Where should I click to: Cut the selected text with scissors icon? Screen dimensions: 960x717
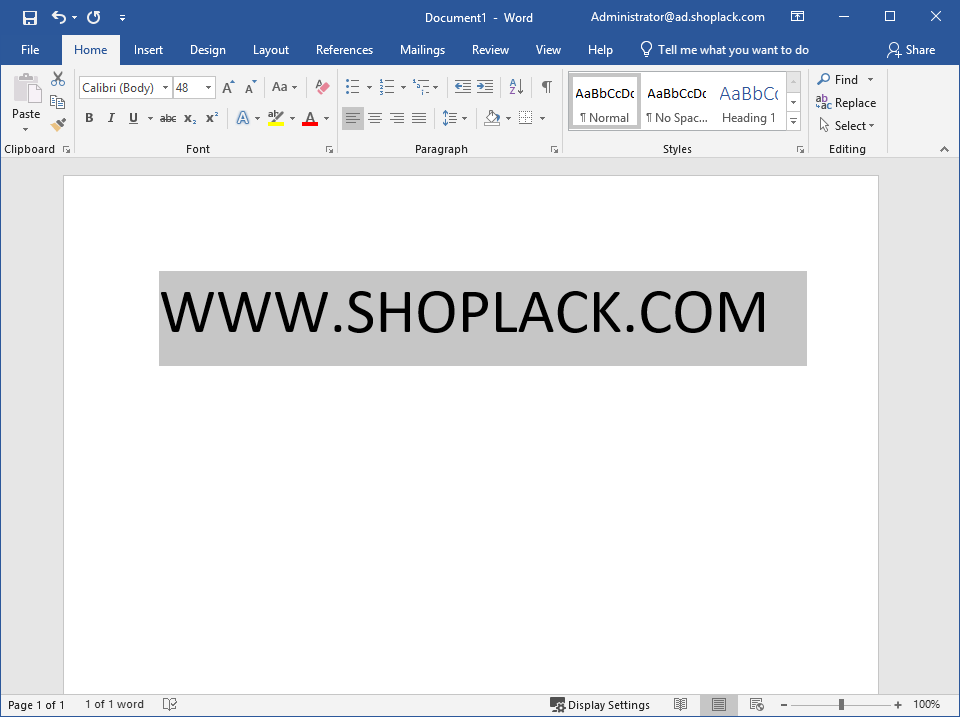pos(58,79)
